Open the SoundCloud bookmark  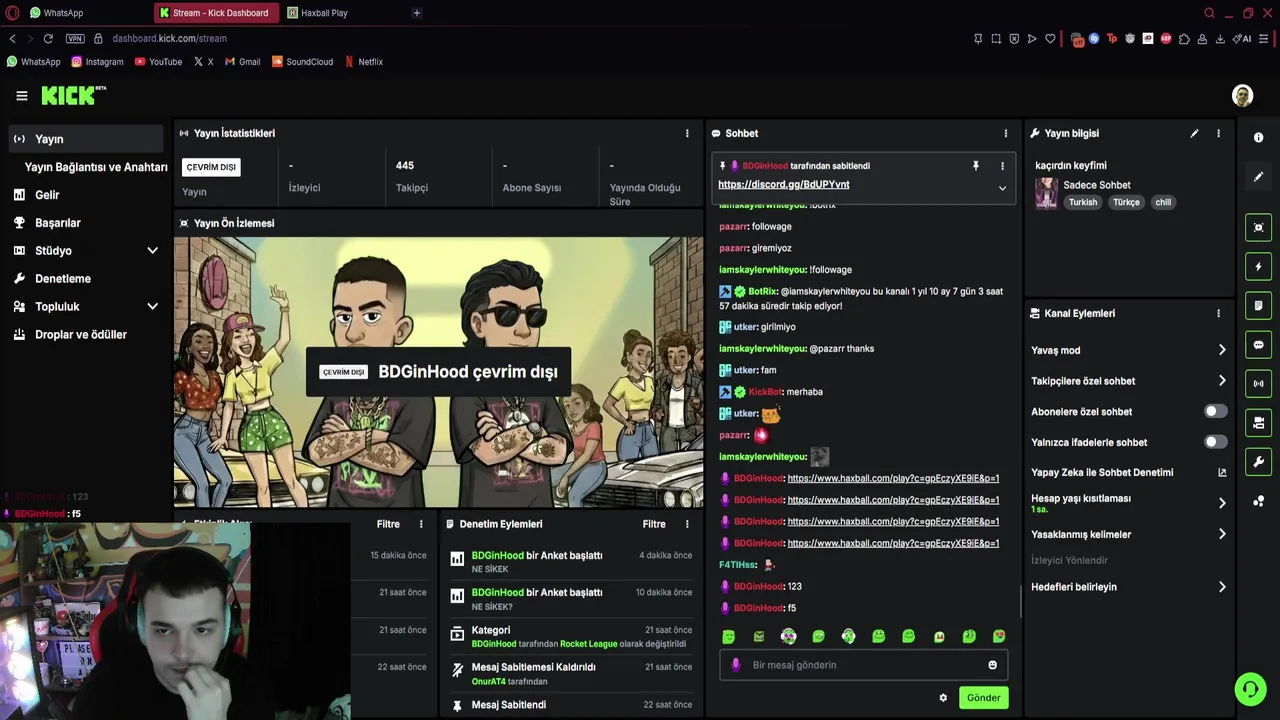click(302, 62)
